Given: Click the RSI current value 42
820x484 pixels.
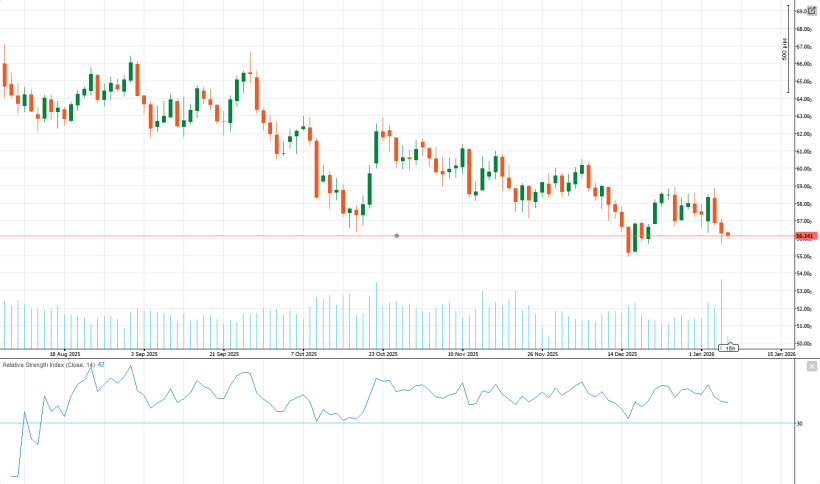Looking at the screenshot, I should 101,365.
